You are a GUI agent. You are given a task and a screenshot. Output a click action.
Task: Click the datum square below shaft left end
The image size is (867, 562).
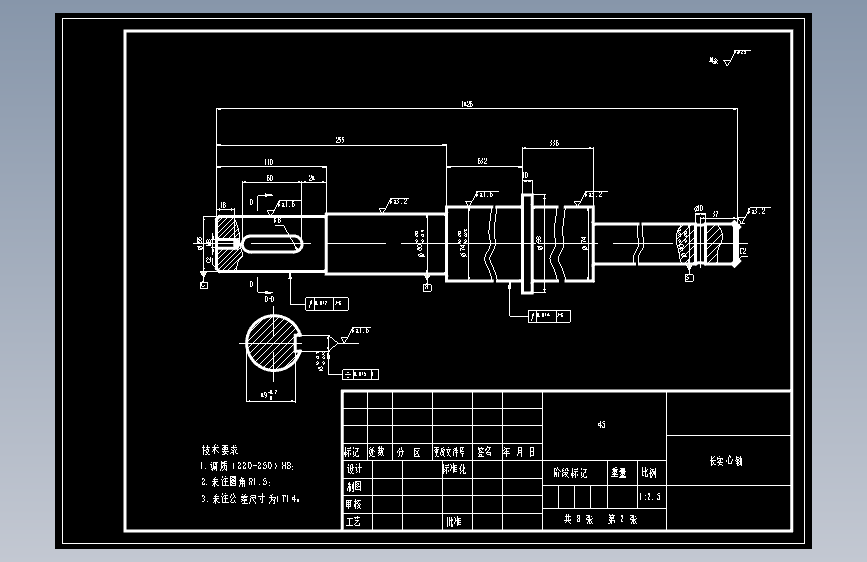tap(204, 285)
